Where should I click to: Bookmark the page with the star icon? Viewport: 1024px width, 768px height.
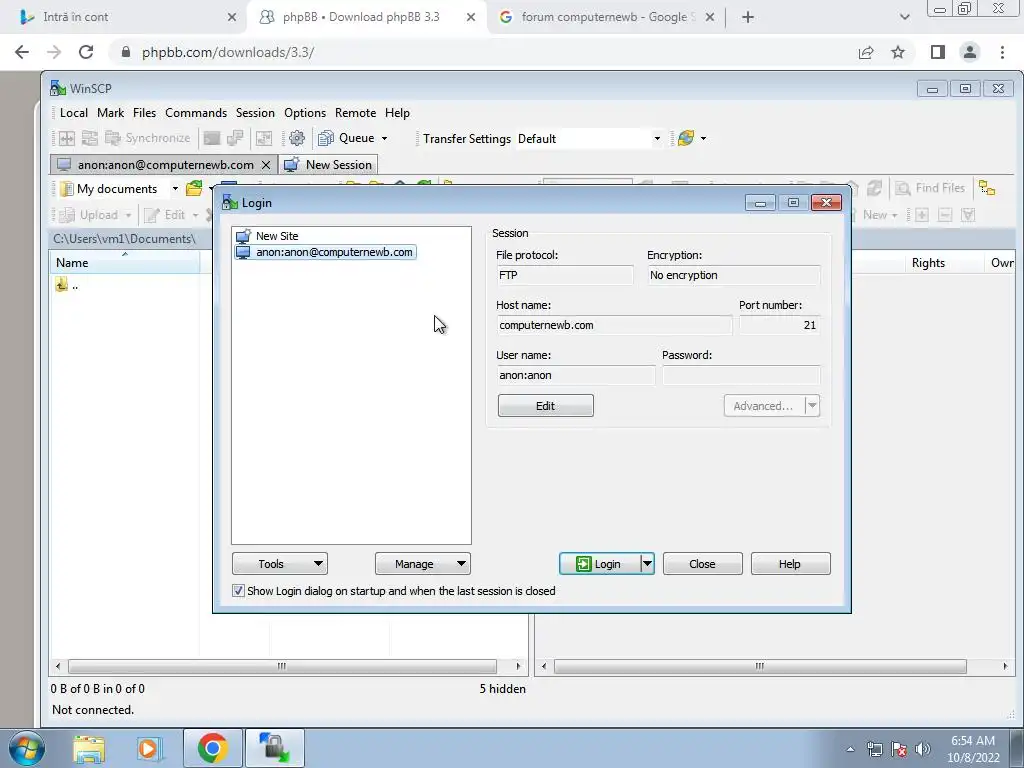tap(898, 52)
